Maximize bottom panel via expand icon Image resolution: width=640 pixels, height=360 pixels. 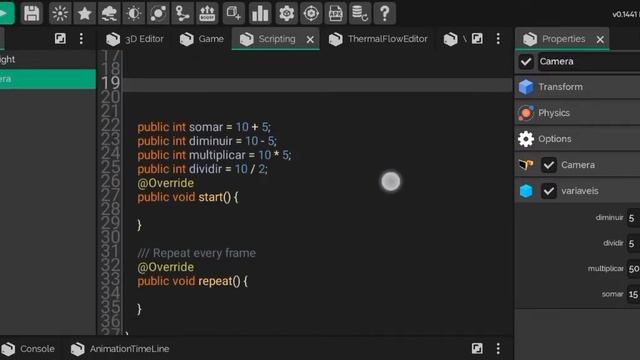point(477,349)
